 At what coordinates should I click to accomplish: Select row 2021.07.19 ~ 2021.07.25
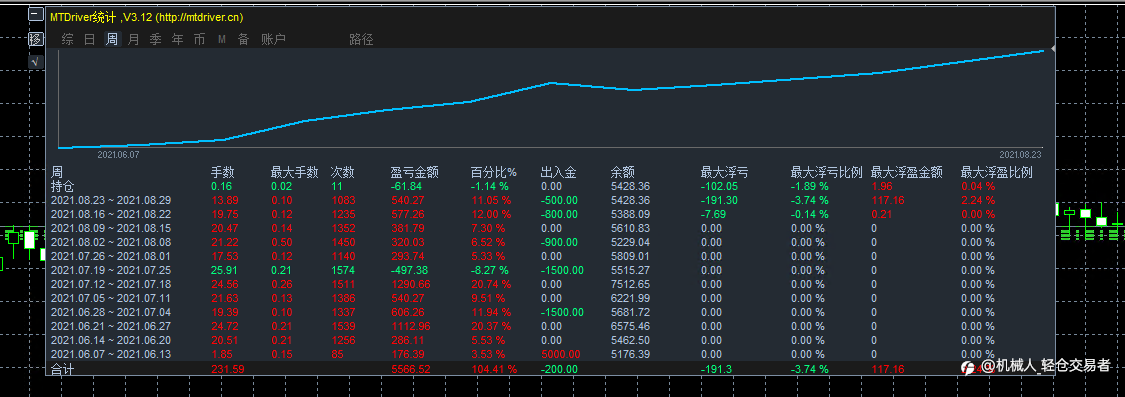(x=110, y=270)
